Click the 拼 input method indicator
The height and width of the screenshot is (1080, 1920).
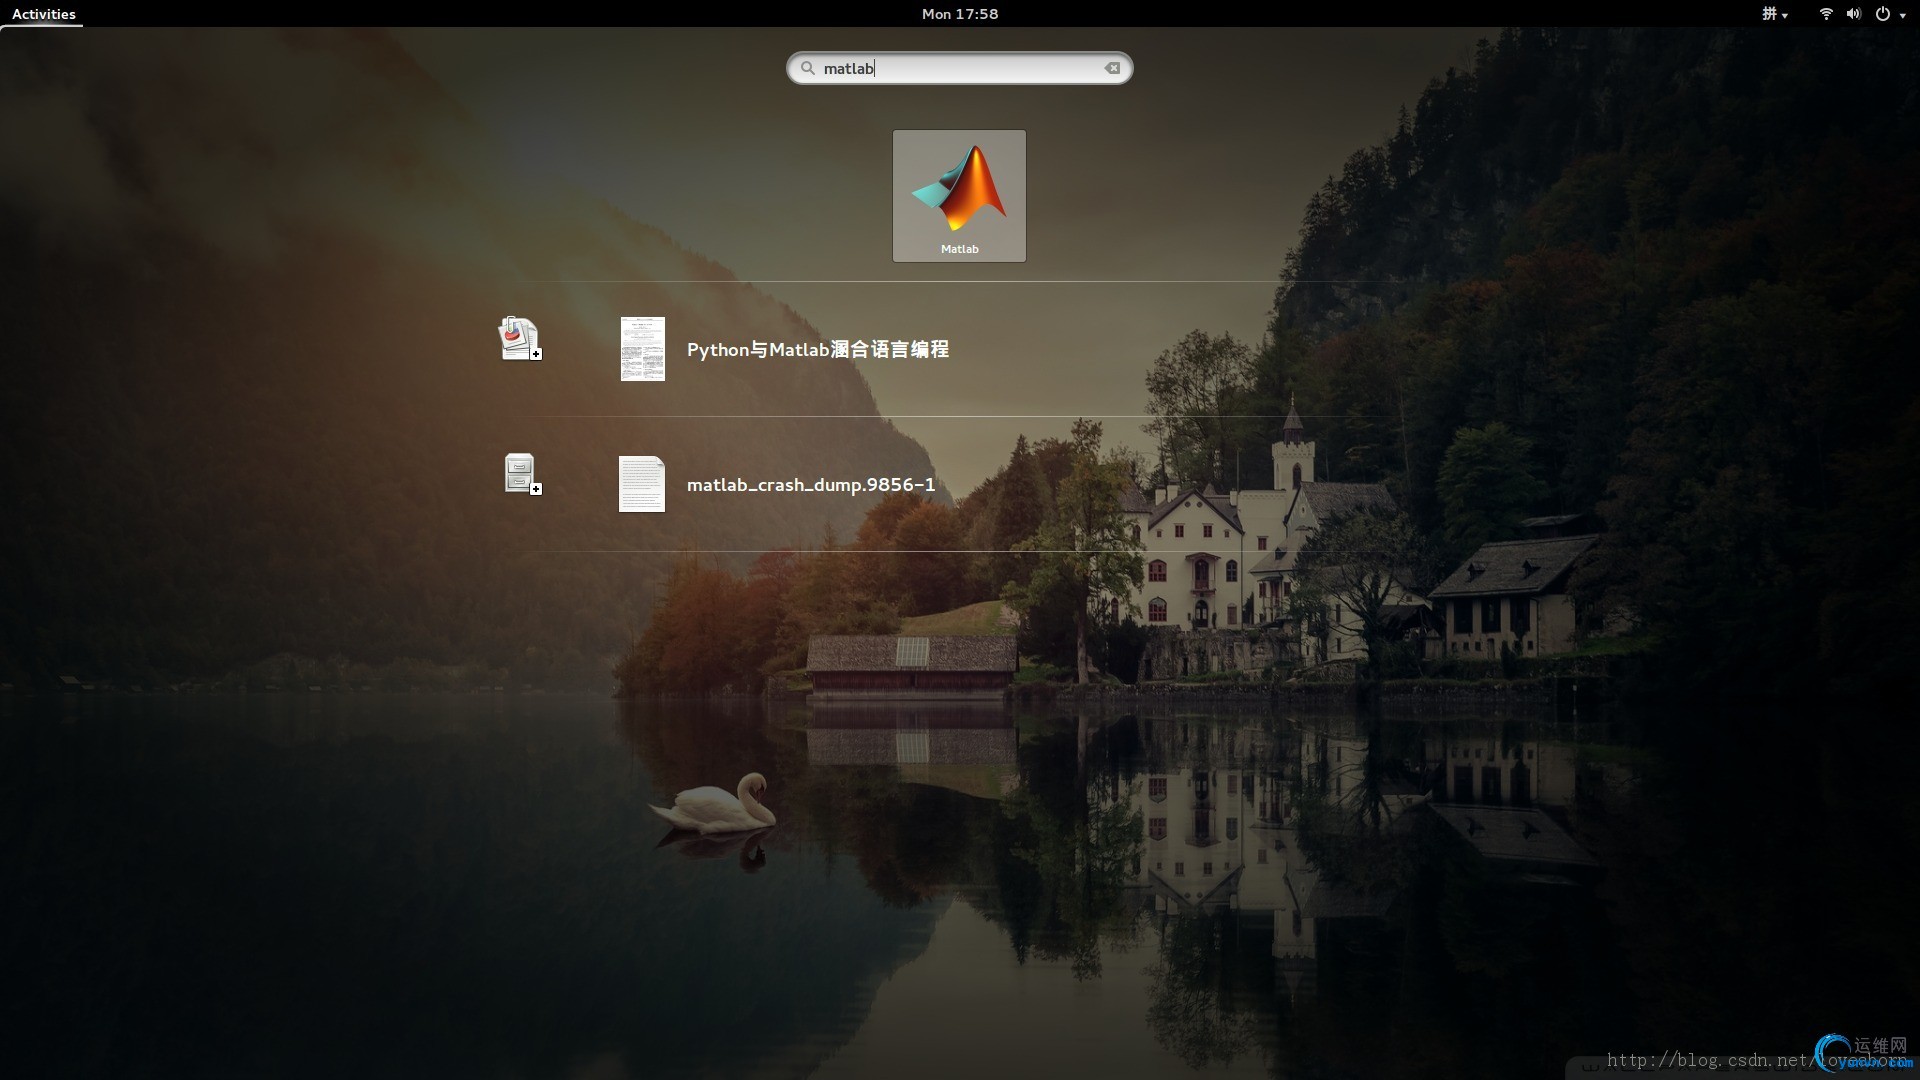[1769, 14]
